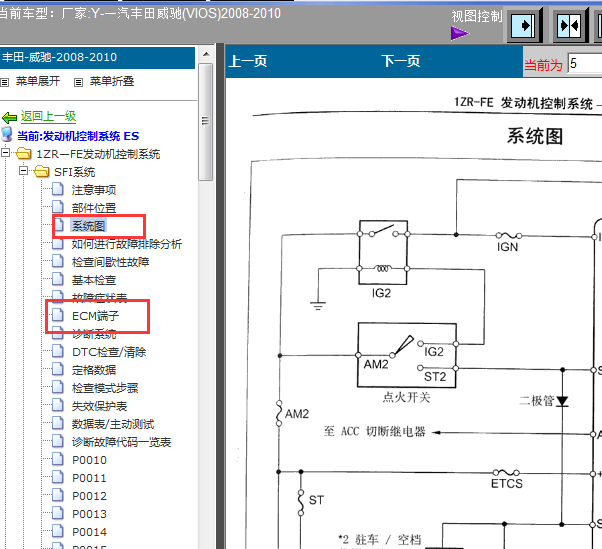Click the page icon beside DTC检查/清除
Screen dimensions: 602x549
[x=58, y=351]
